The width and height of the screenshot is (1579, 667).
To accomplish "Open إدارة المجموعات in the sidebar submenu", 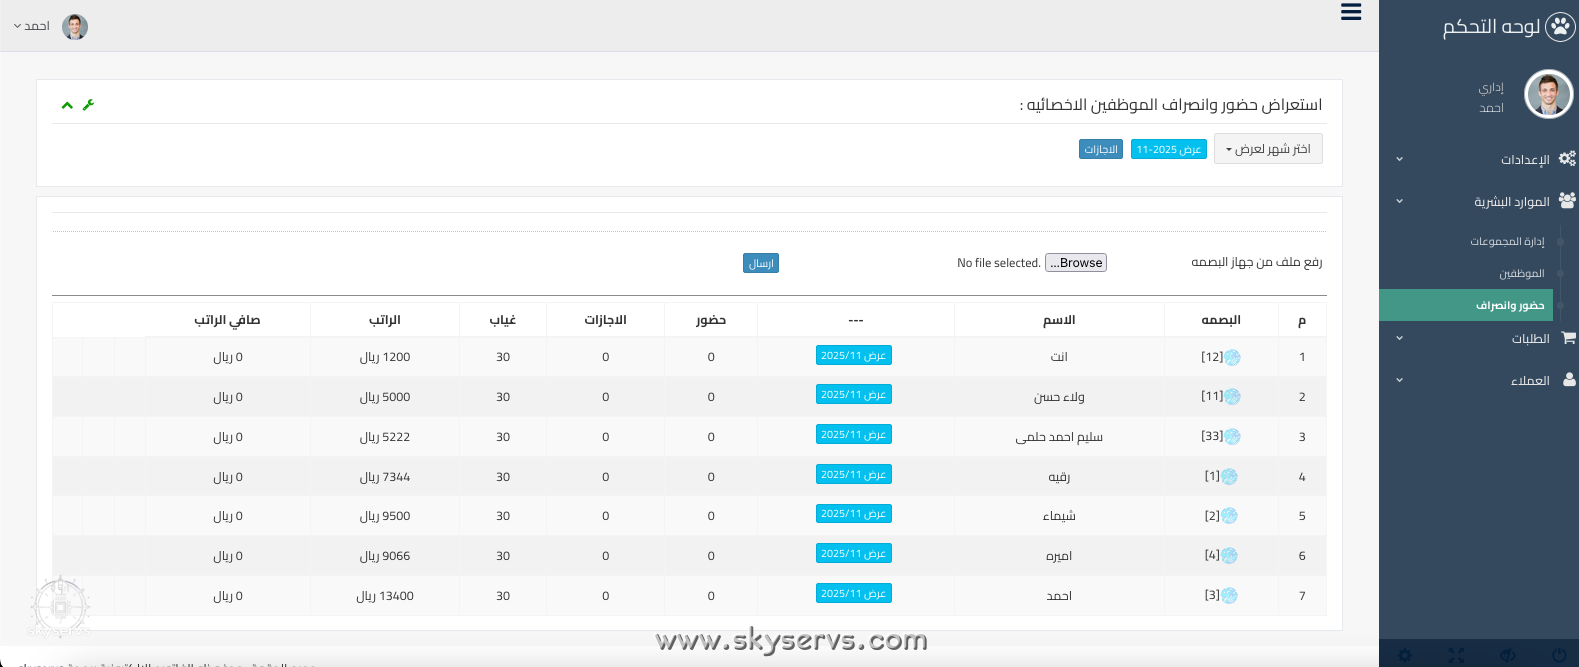I will pos(1507,242).
